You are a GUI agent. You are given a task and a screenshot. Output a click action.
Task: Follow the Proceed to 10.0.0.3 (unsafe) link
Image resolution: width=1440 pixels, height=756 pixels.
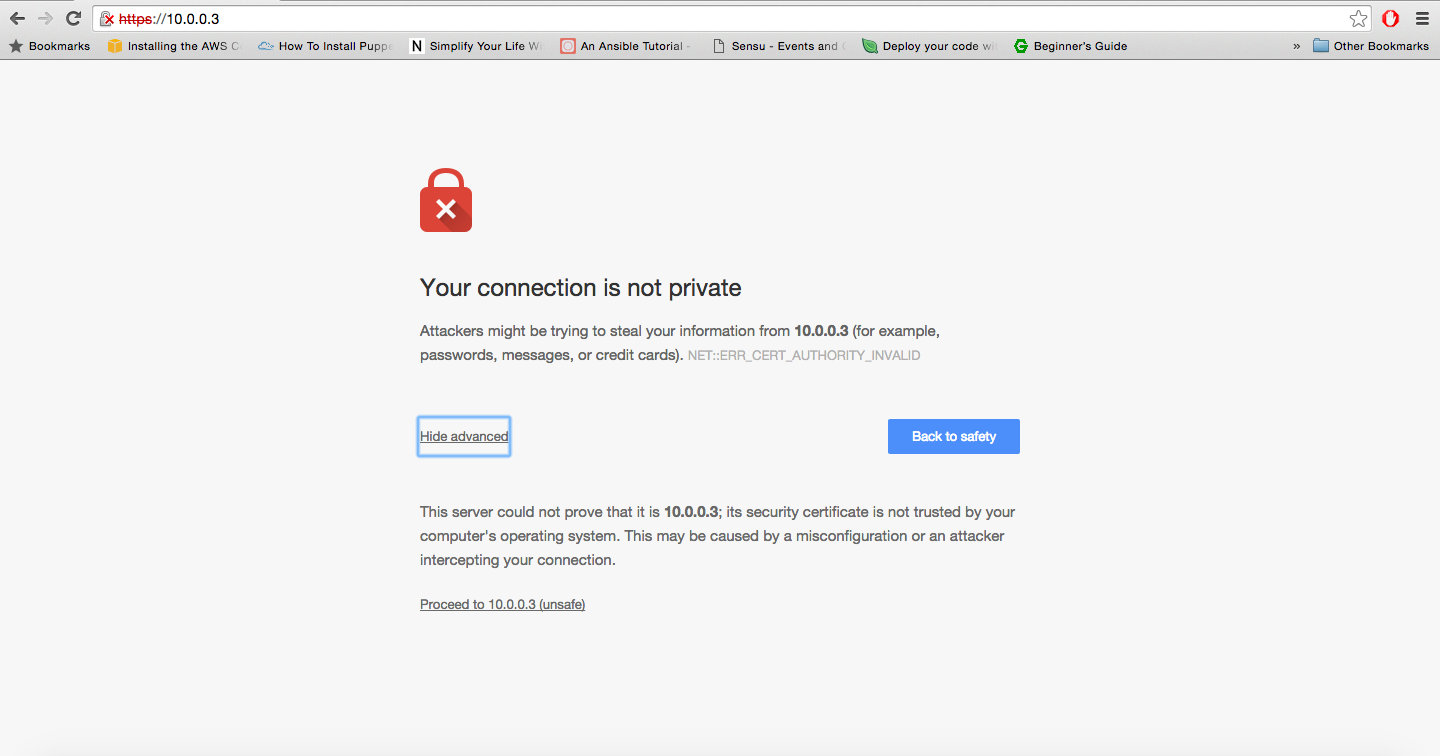click(502, 604)
